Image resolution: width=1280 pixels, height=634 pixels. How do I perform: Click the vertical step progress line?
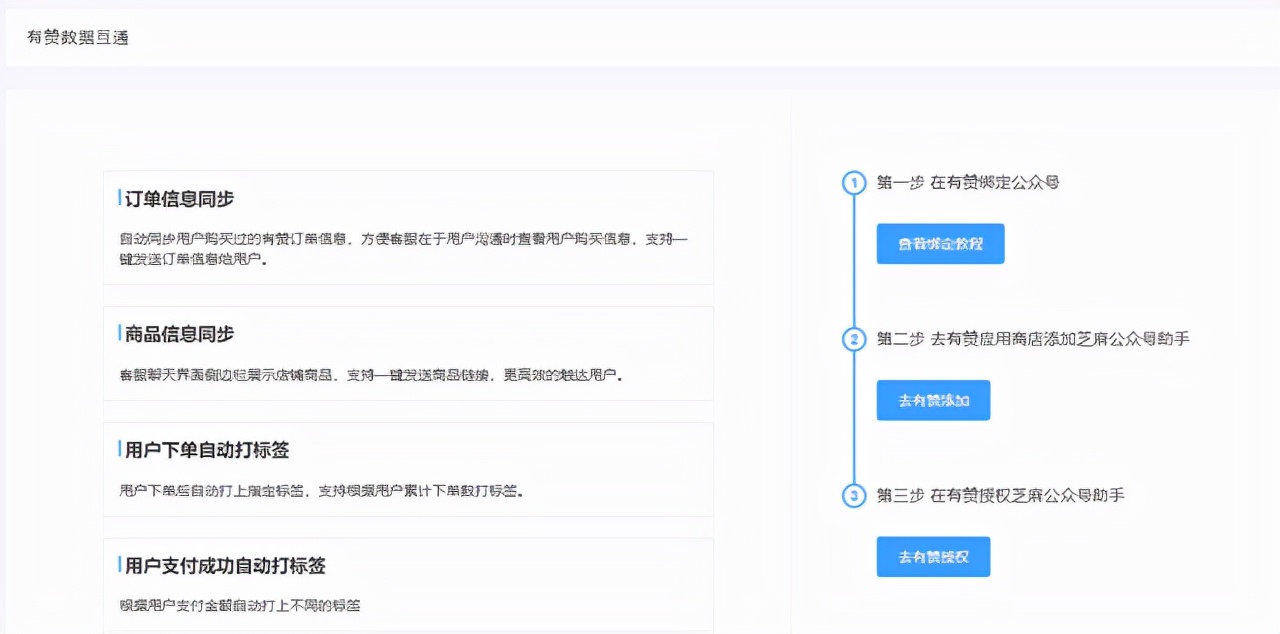853,270
